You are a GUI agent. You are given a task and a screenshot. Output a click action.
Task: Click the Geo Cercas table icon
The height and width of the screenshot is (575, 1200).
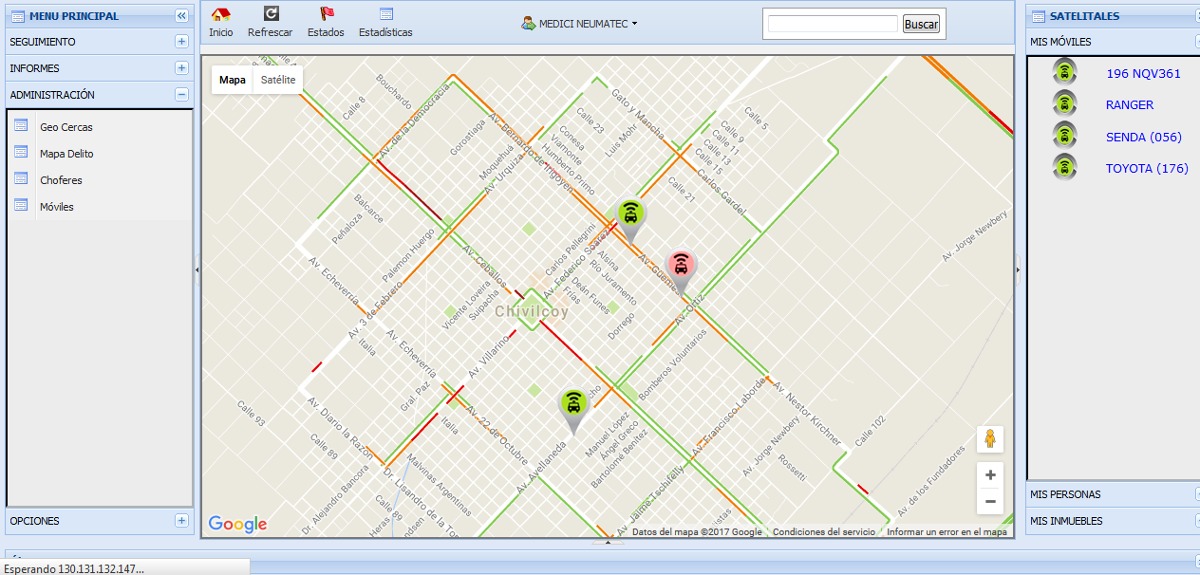(21, 126)
